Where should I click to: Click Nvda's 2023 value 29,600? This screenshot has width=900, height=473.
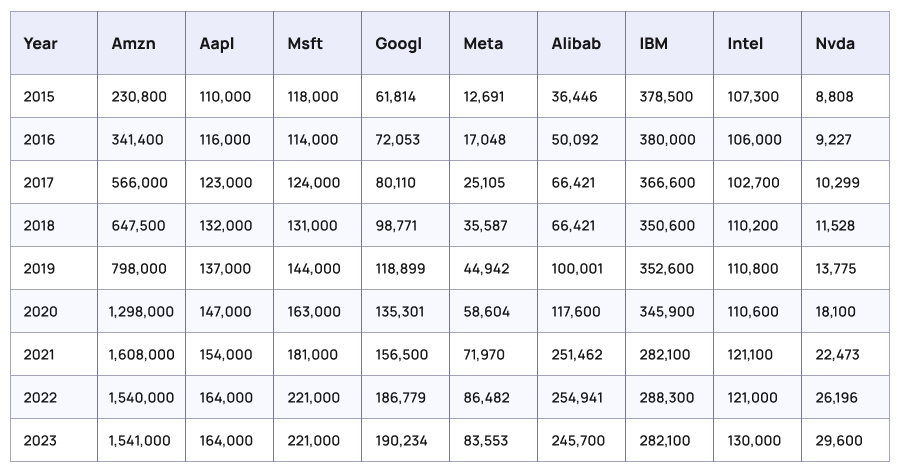click(839, 441)
